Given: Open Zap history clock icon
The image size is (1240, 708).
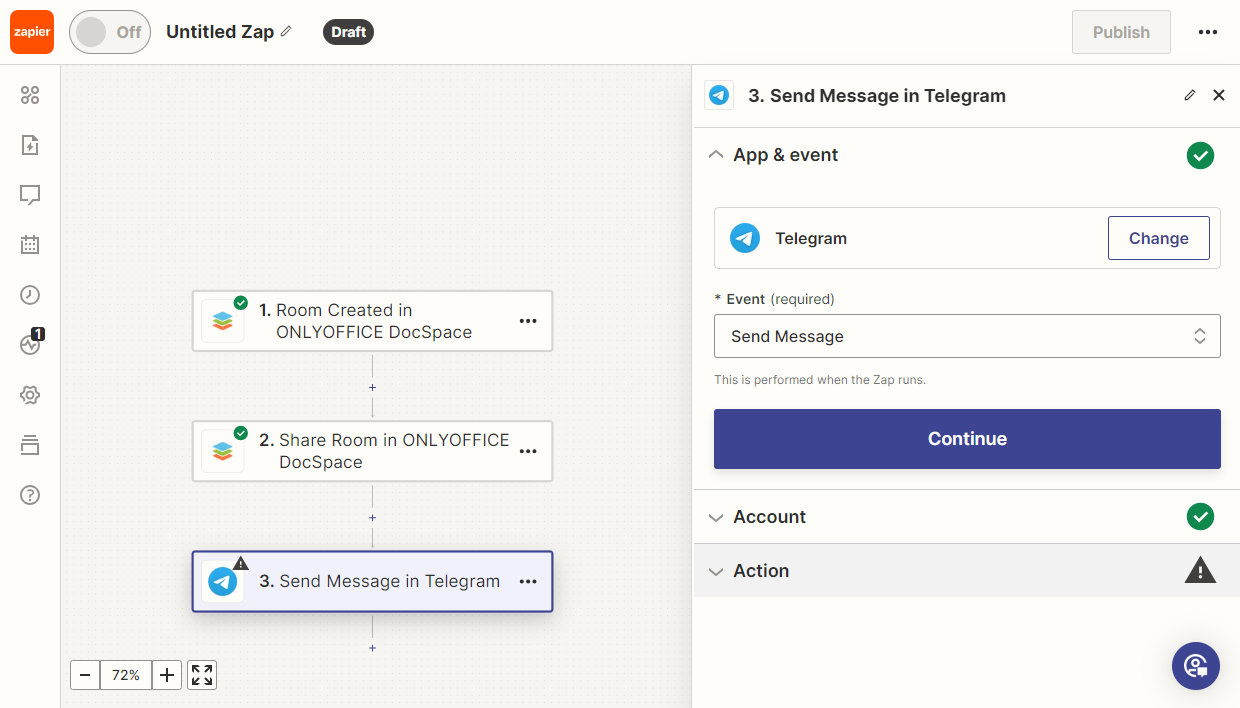Looking at the screenshot, I should (x=30, y=295).
